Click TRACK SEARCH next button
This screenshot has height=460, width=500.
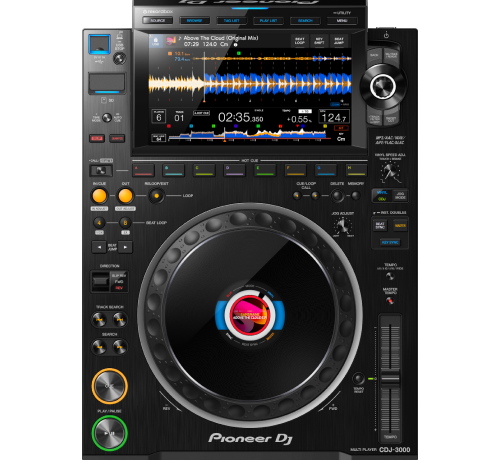(120, 320)
